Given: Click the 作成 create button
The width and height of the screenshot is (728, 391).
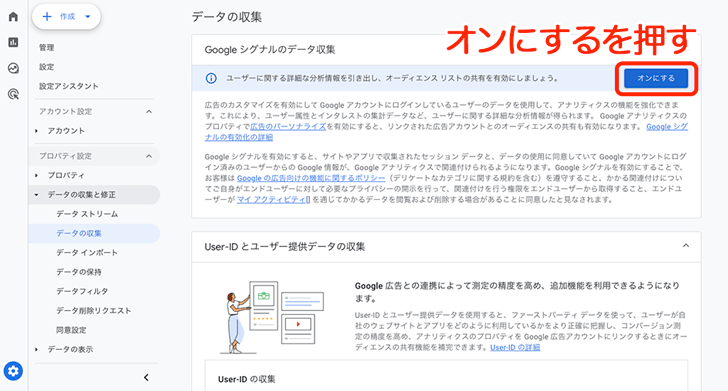Looking at the screenshot, I should coord(66,17).
